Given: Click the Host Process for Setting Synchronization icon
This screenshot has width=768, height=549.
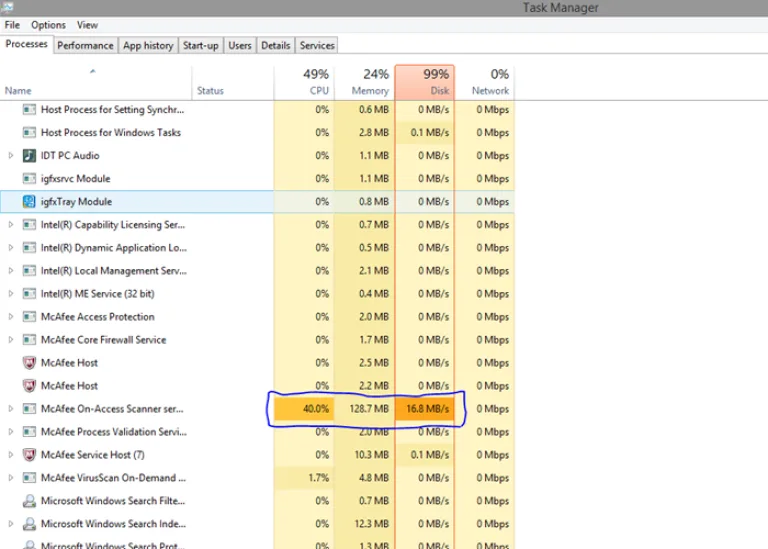Looking at the screenshot, I should (x=29, y=110).
